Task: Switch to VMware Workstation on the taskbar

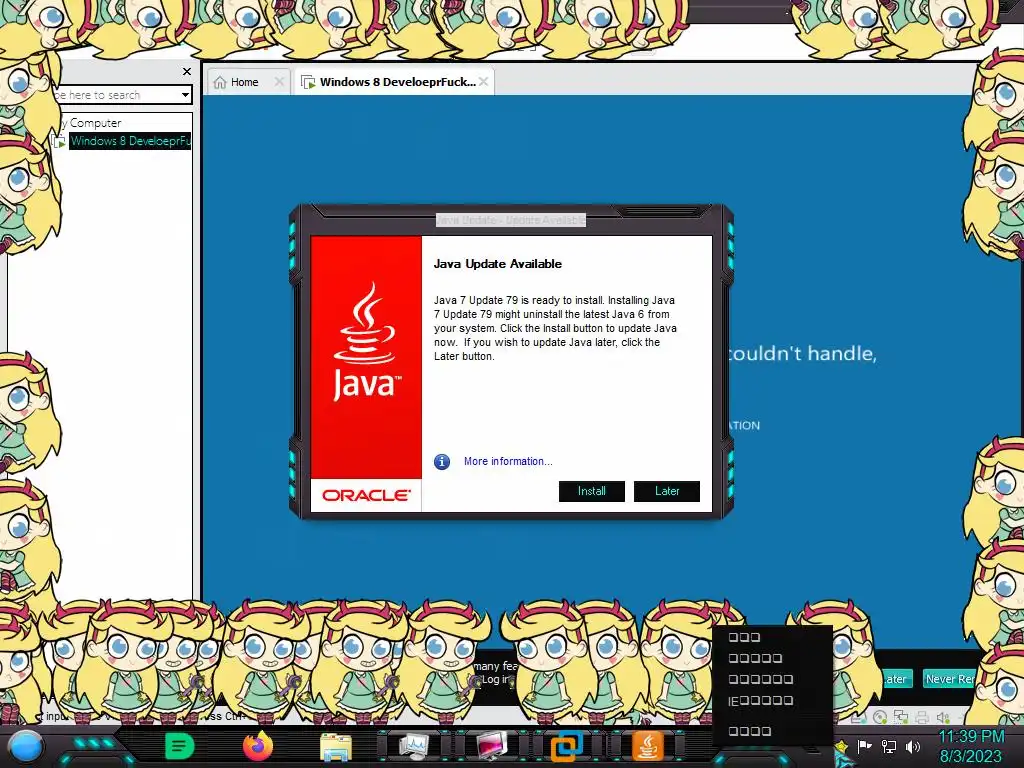Action: [566, 746]
